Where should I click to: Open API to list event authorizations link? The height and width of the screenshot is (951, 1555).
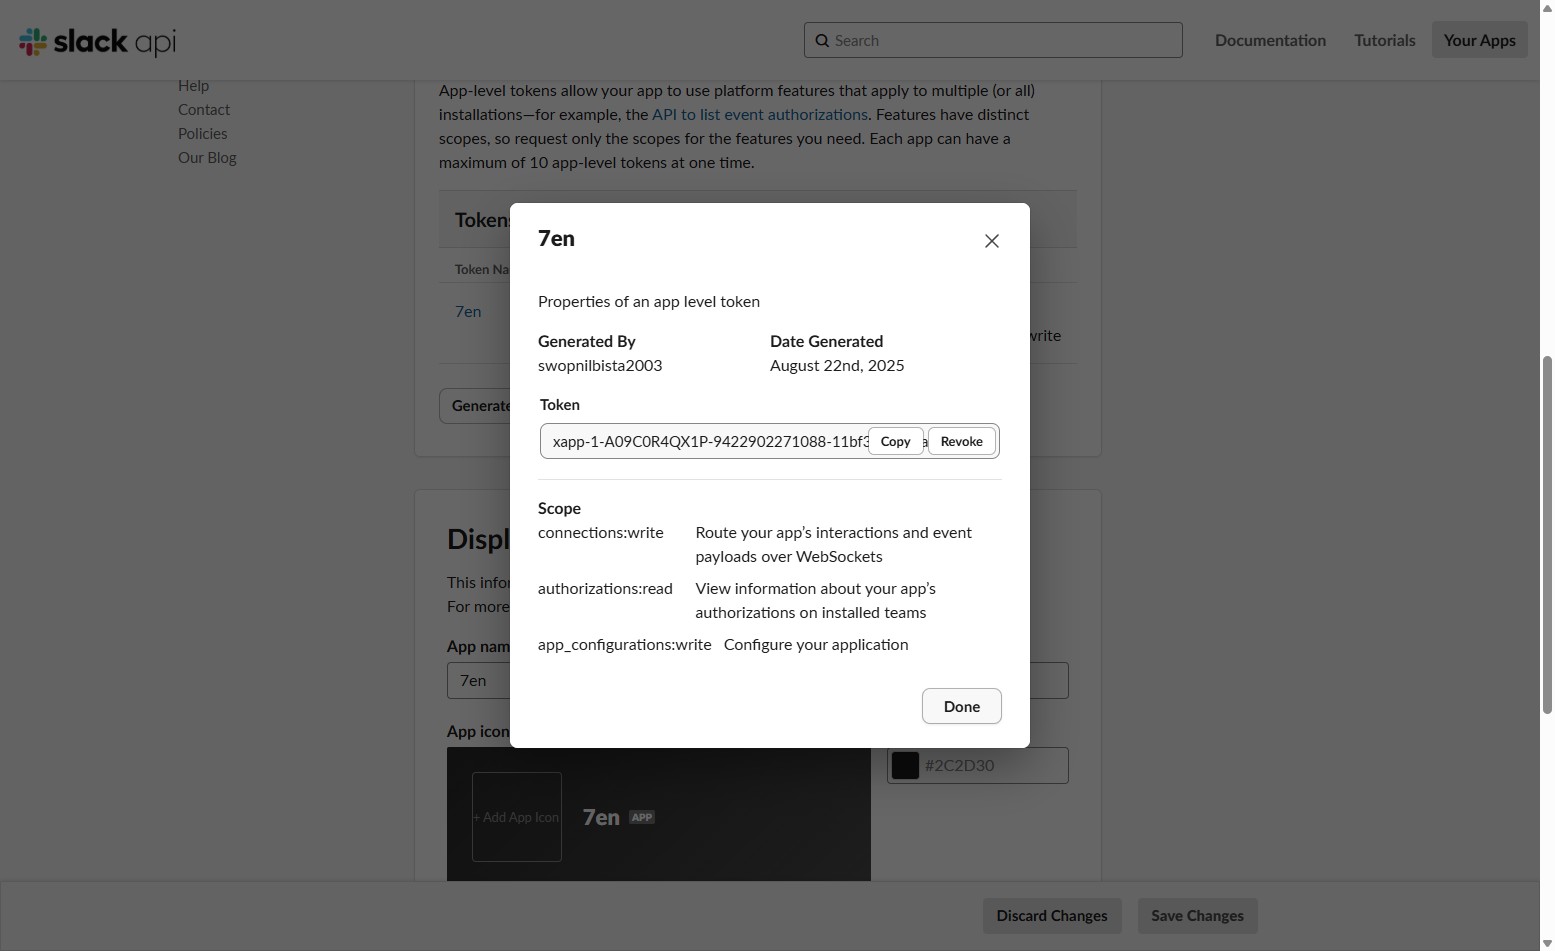[760, 115]
